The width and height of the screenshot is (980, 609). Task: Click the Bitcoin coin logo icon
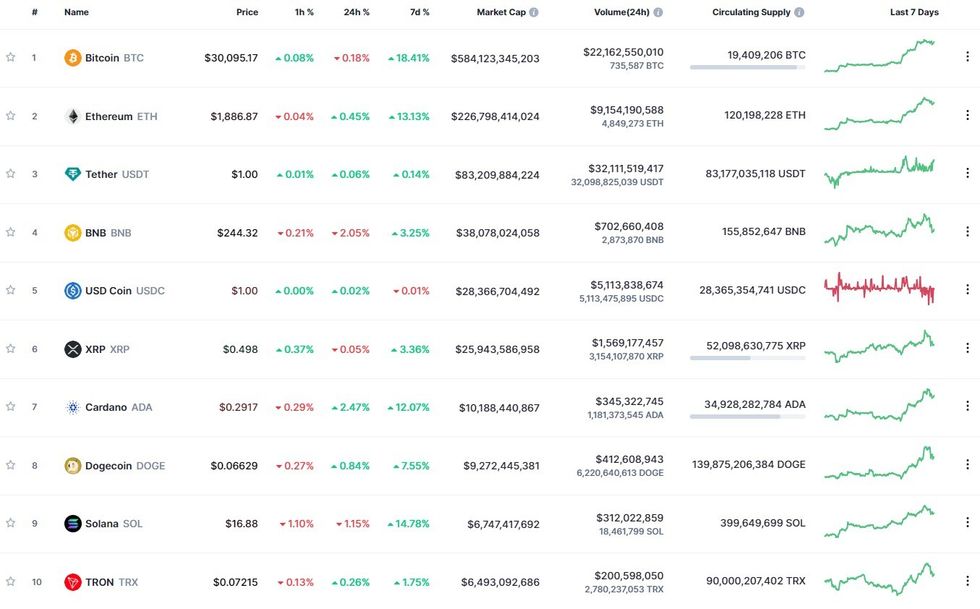[73, 58]
